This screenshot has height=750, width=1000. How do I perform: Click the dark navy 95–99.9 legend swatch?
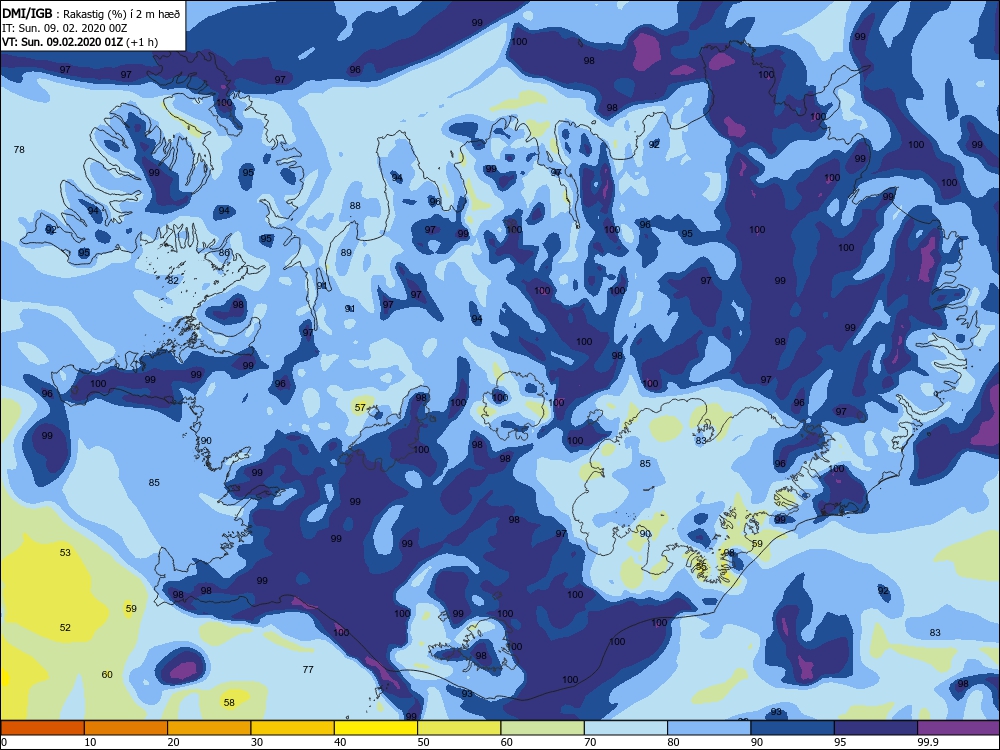click(x=876, y=728)
